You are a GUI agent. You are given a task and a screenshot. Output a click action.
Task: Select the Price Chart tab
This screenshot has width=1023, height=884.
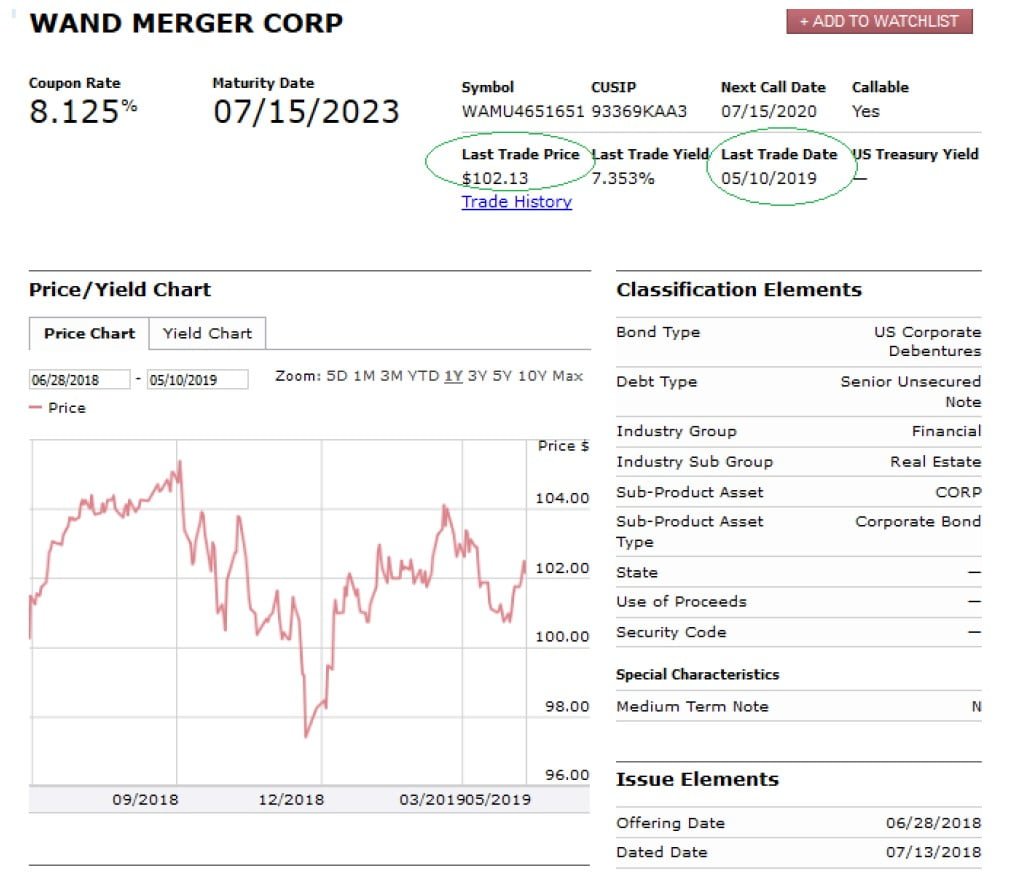(89, 334)
